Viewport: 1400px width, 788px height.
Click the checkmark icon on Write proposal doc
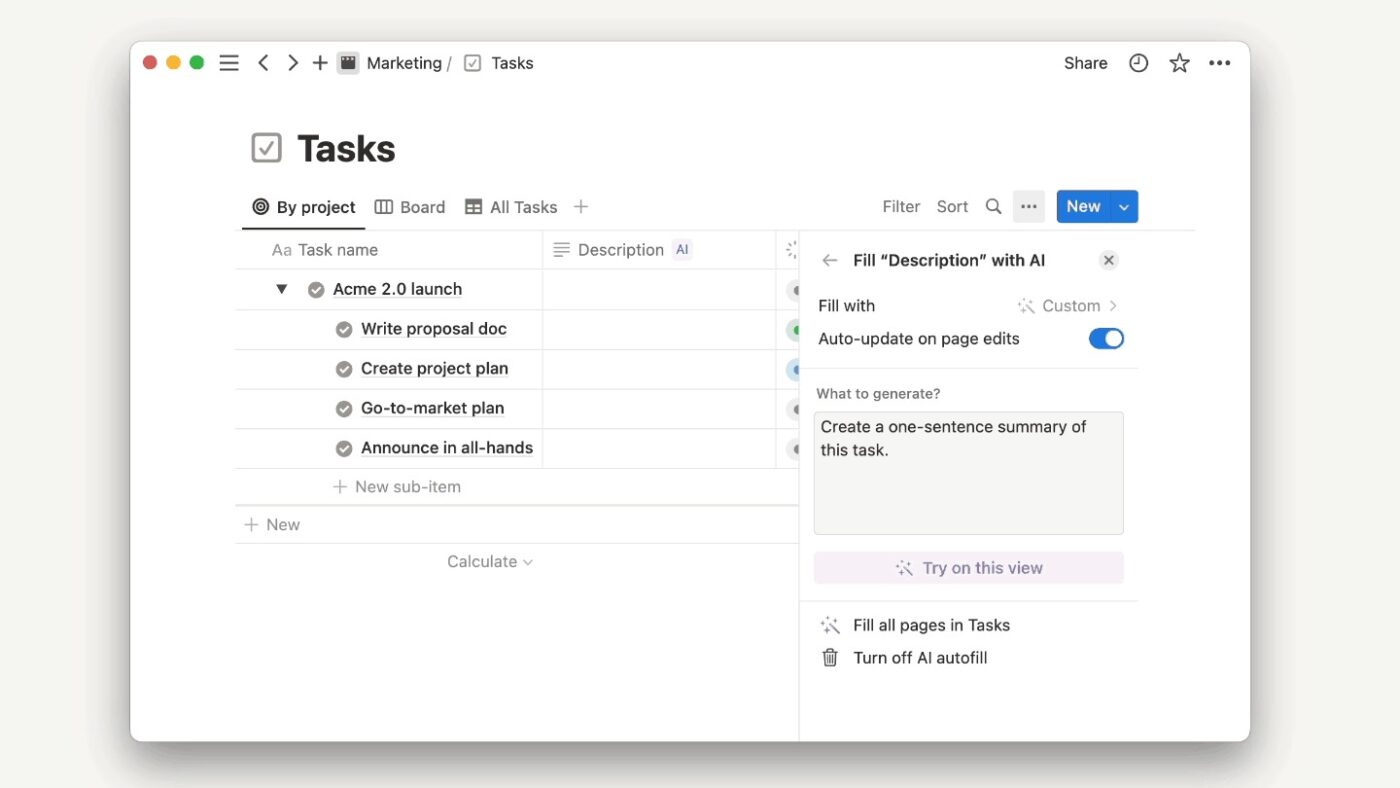coord(344,328)
